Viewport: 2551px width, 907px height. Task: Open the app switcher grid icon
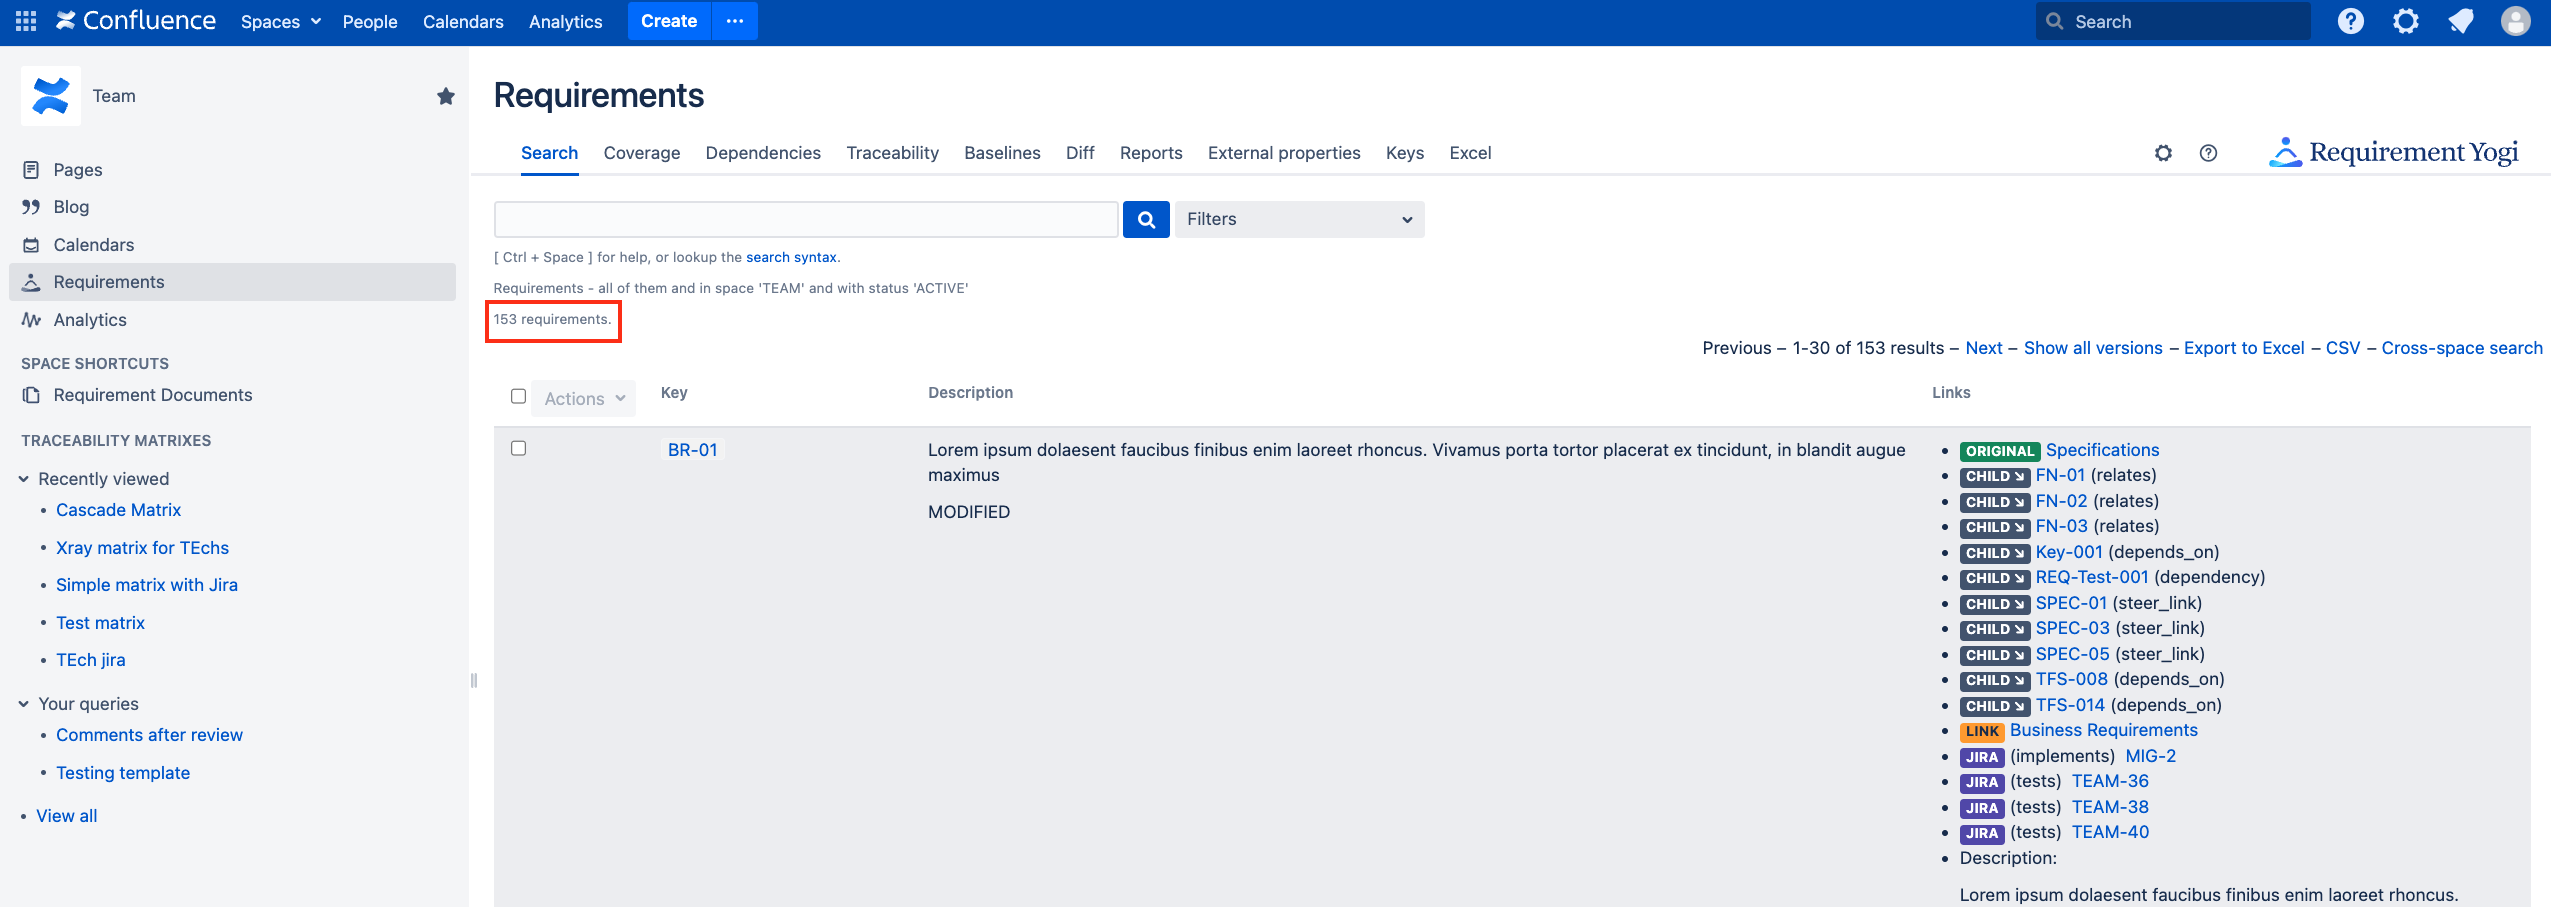pyautogui.click(x=26, y=21)
